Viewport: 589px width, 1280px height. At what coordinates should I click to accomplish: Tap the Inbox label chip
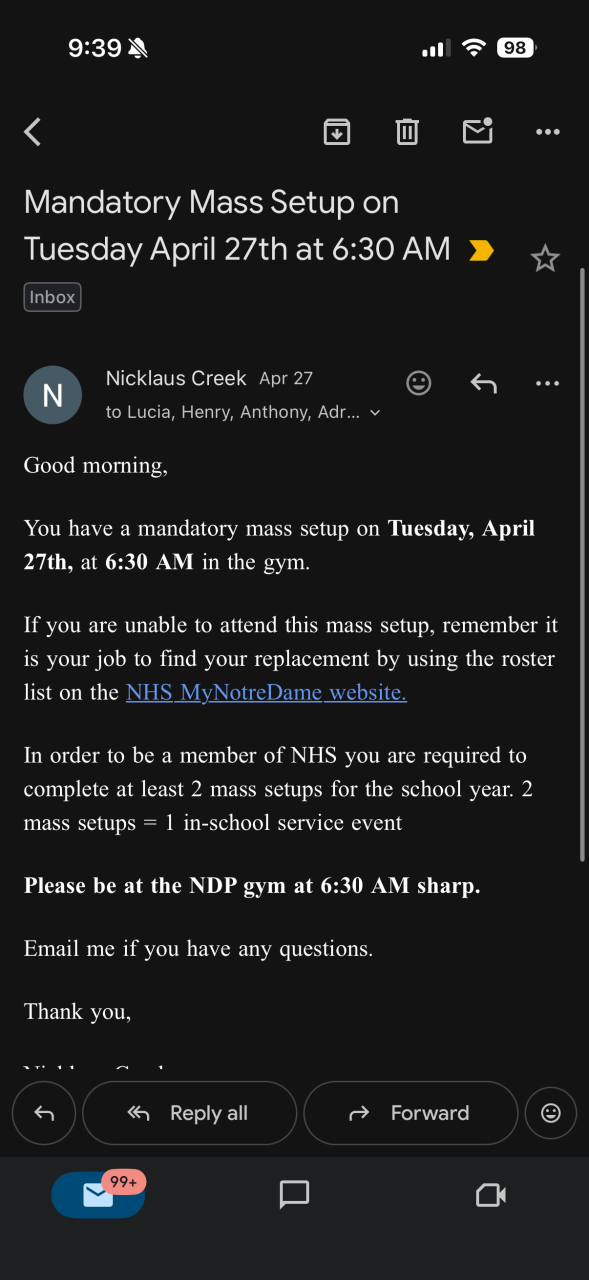tap(52, 297)
